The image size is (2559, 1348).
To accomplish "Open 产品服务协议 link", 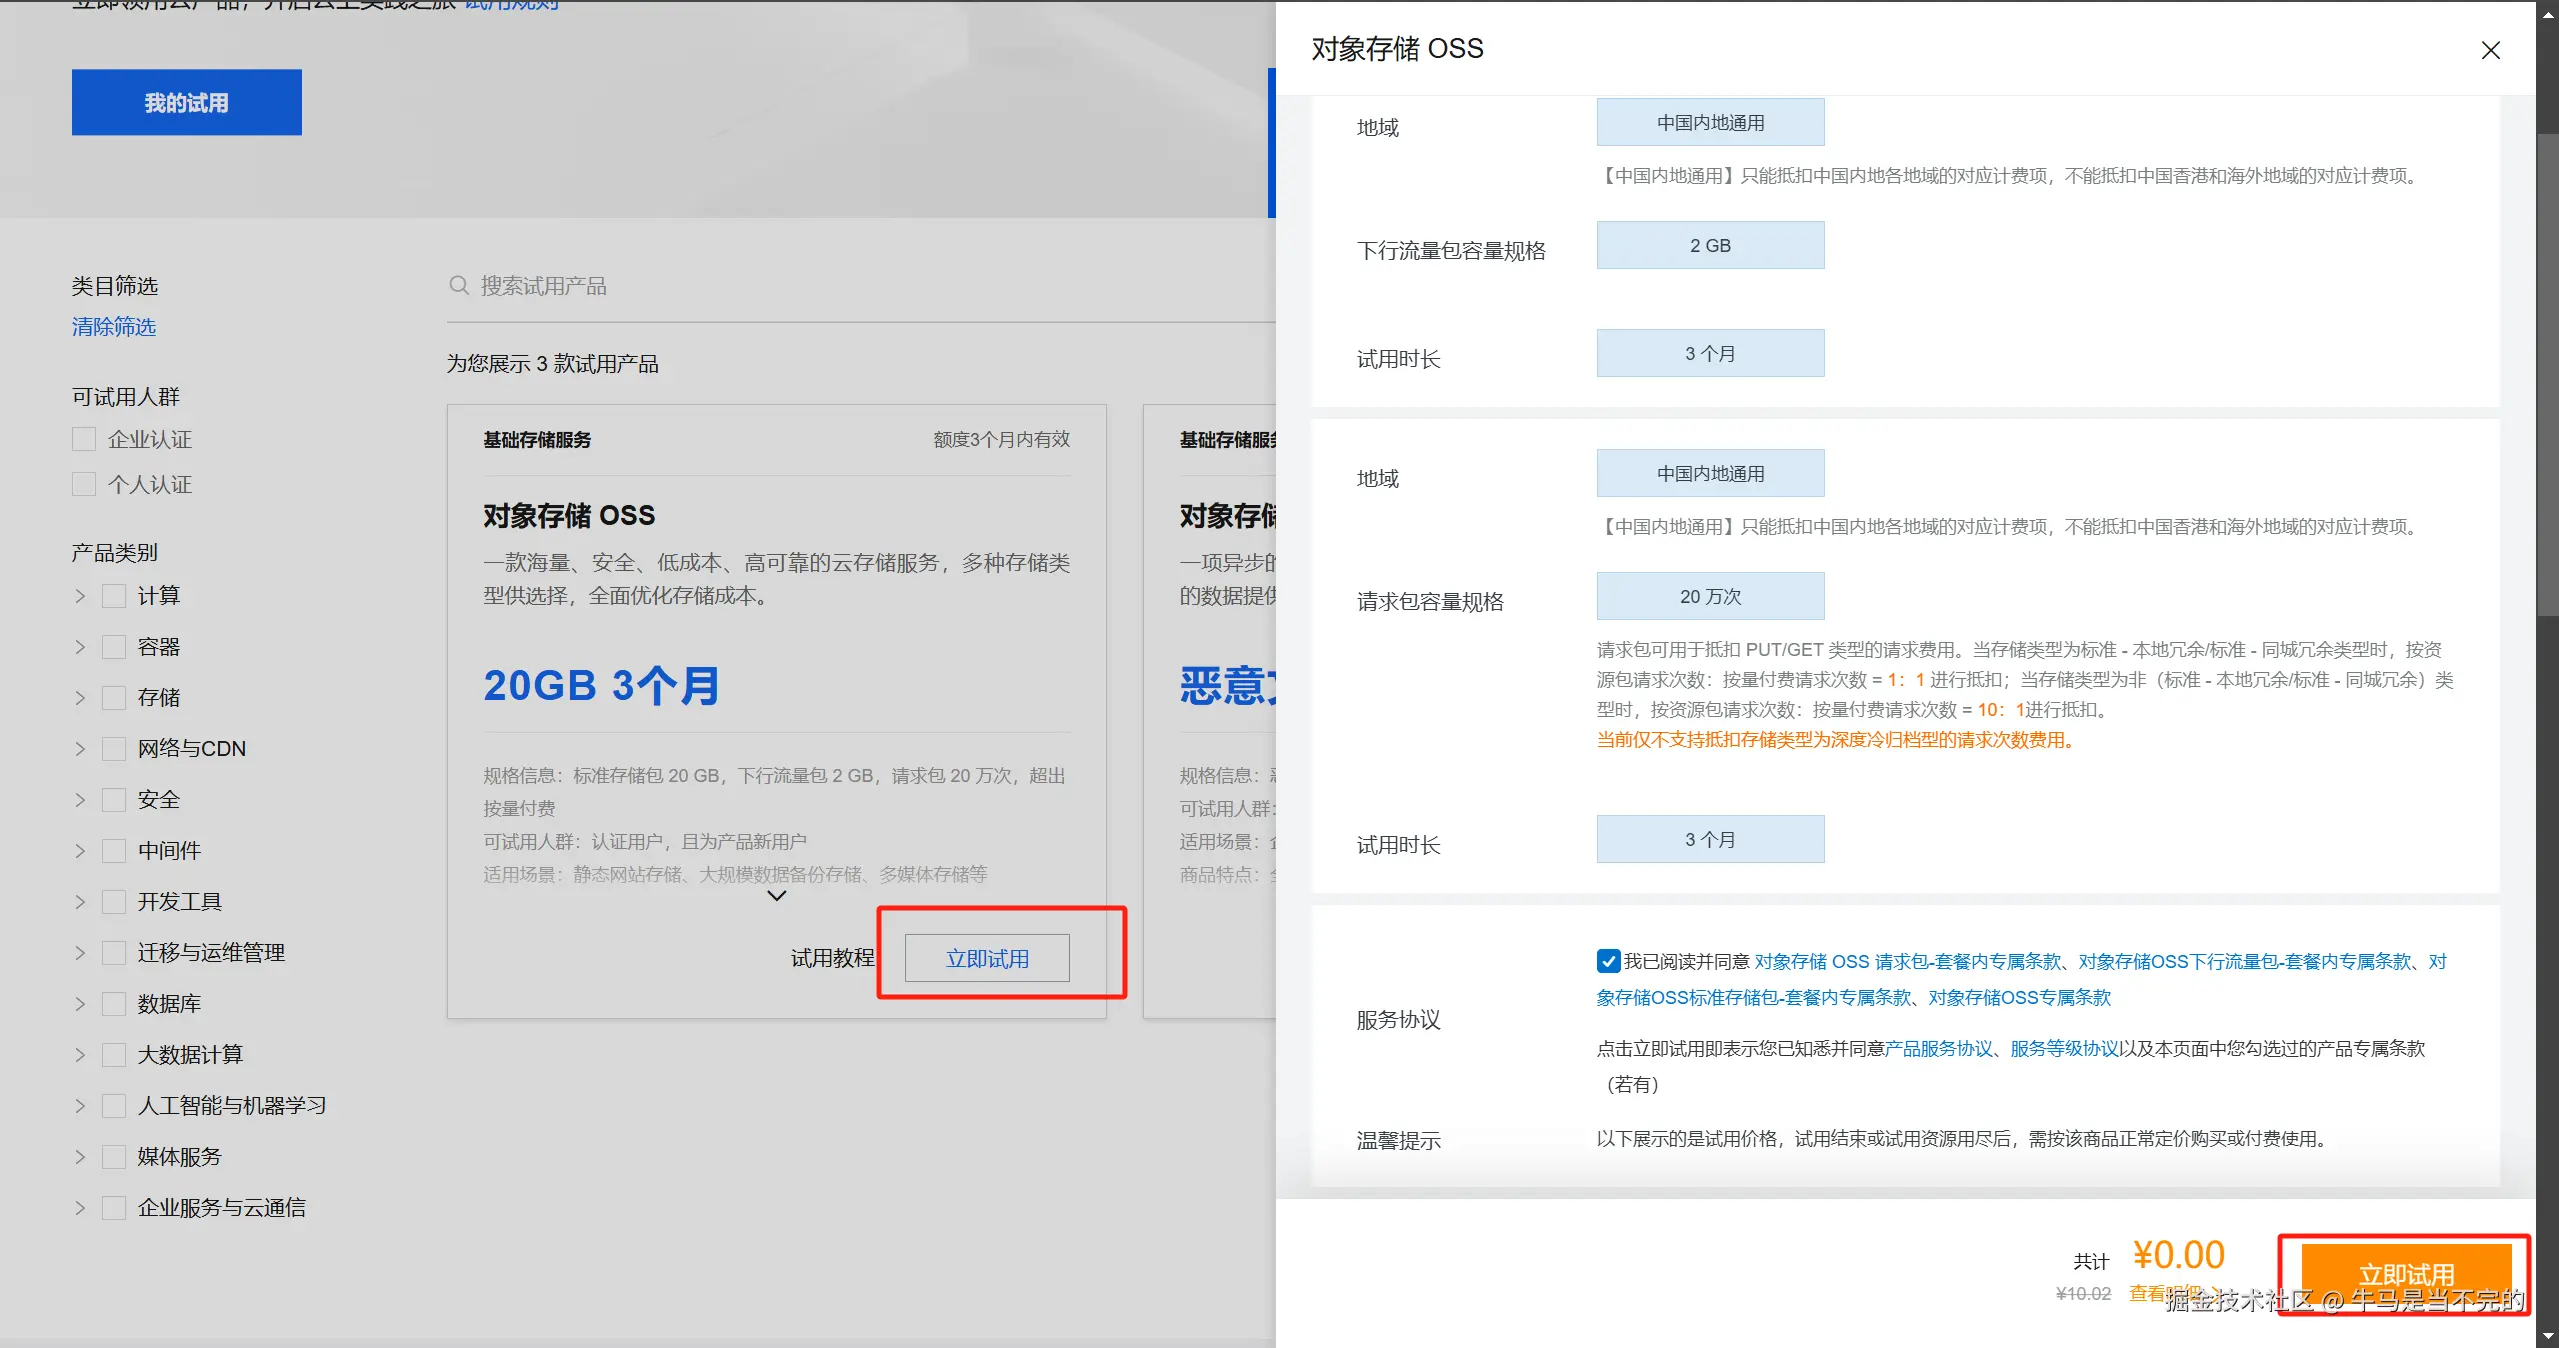I will click(1939, 1049).
